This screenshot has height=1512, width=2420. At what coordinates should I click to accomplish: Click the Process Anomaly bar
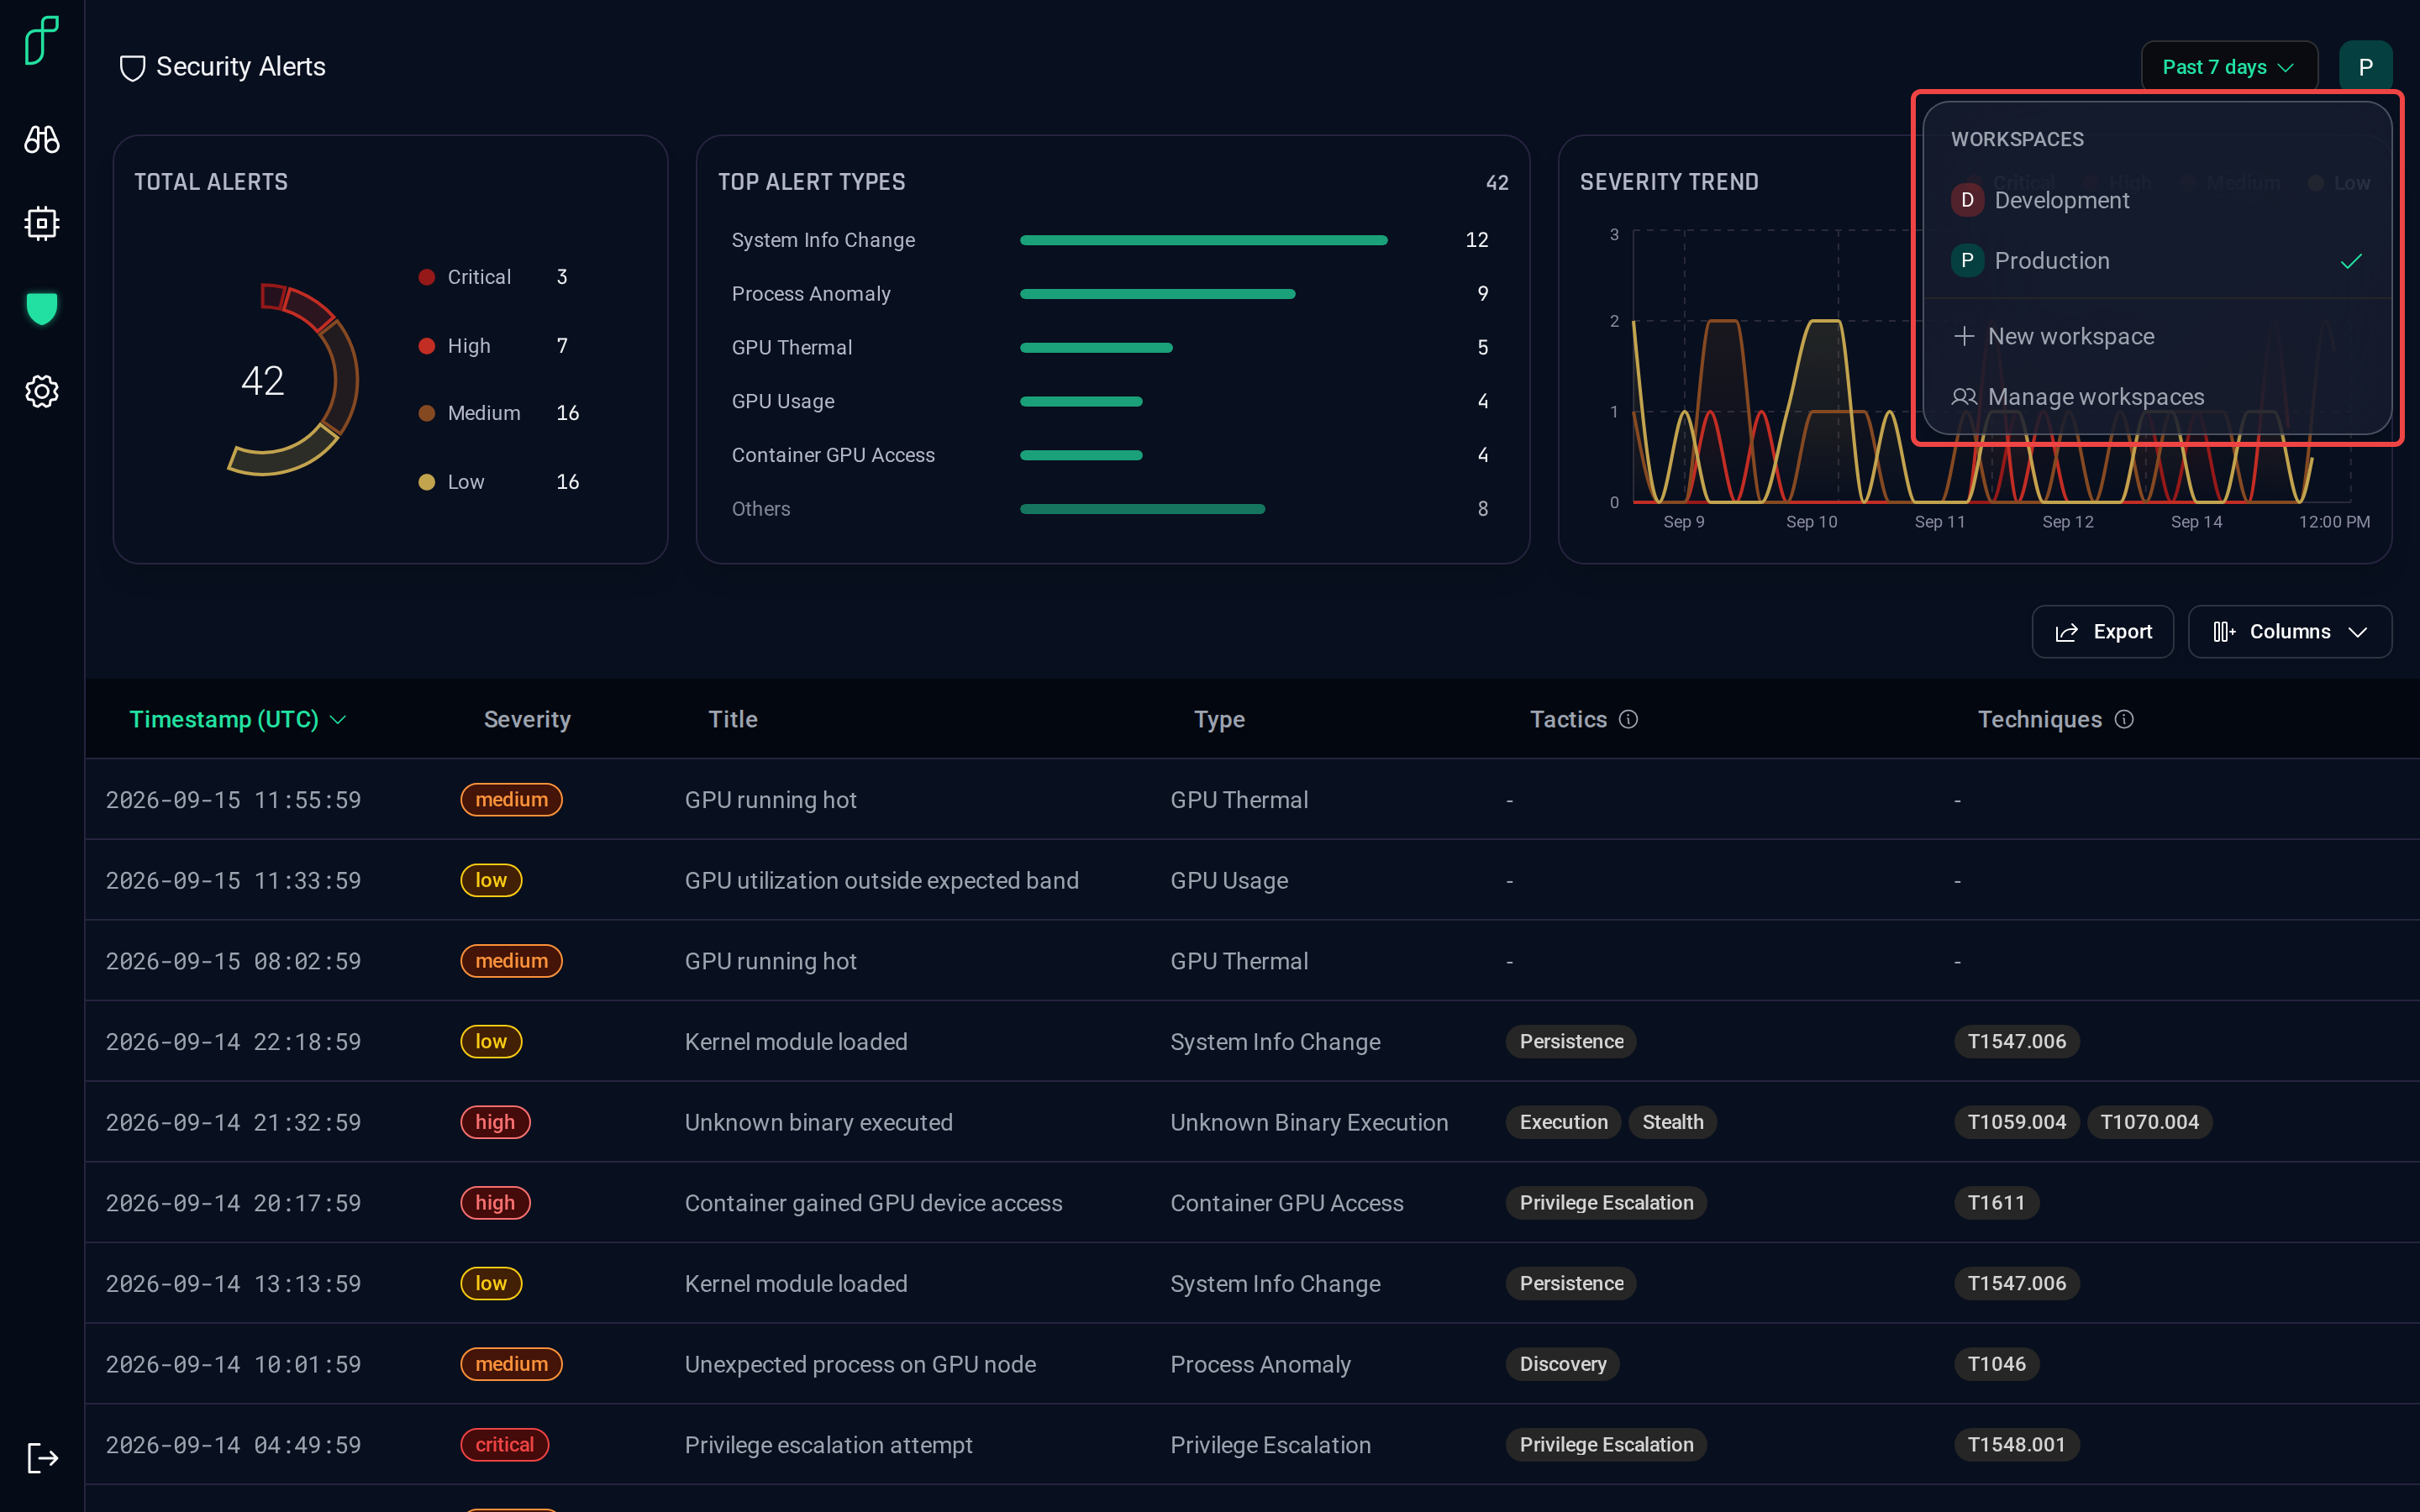coord(1157,294)
